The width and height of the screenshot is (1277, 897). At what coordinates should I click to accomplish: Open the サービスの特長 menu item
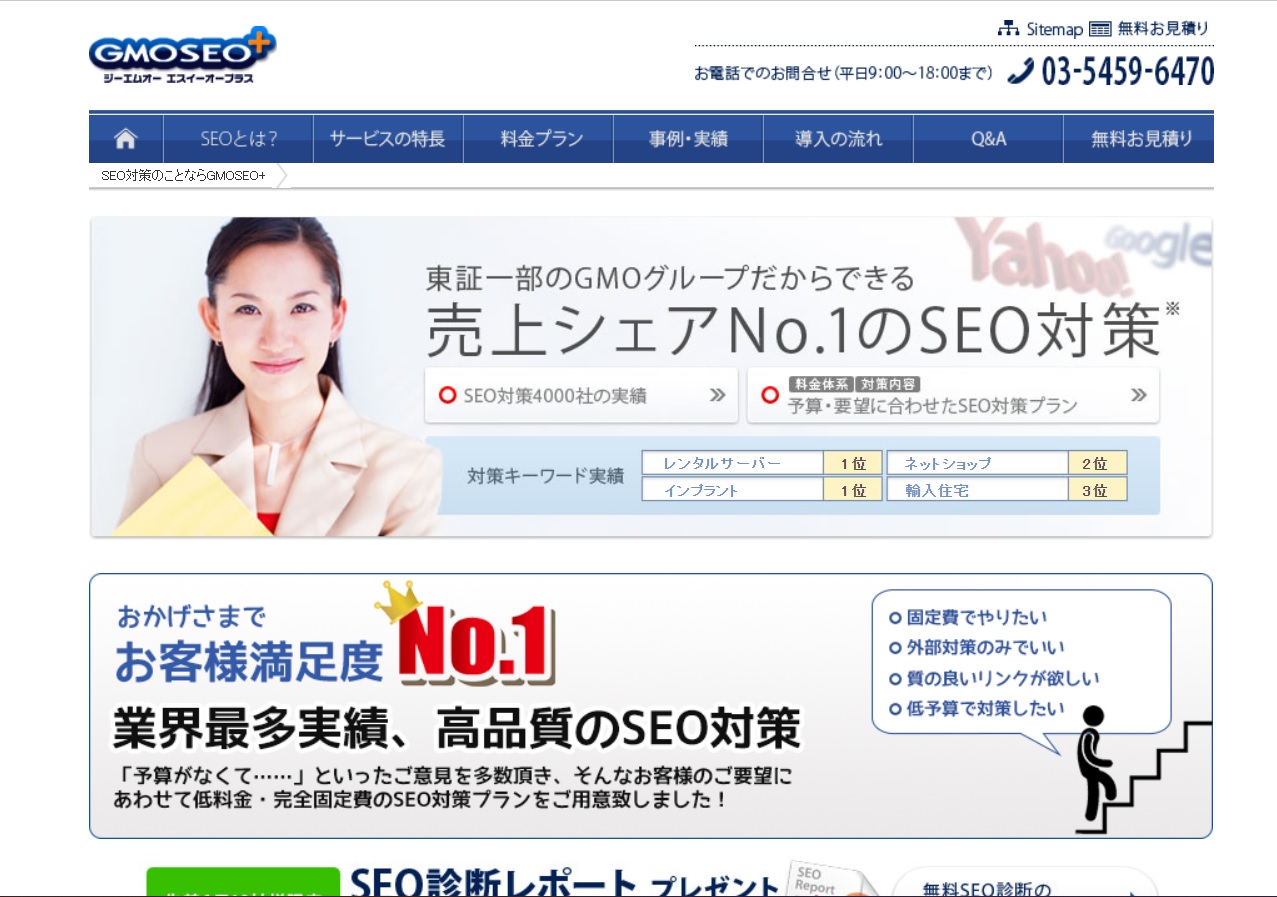(388, 139)
